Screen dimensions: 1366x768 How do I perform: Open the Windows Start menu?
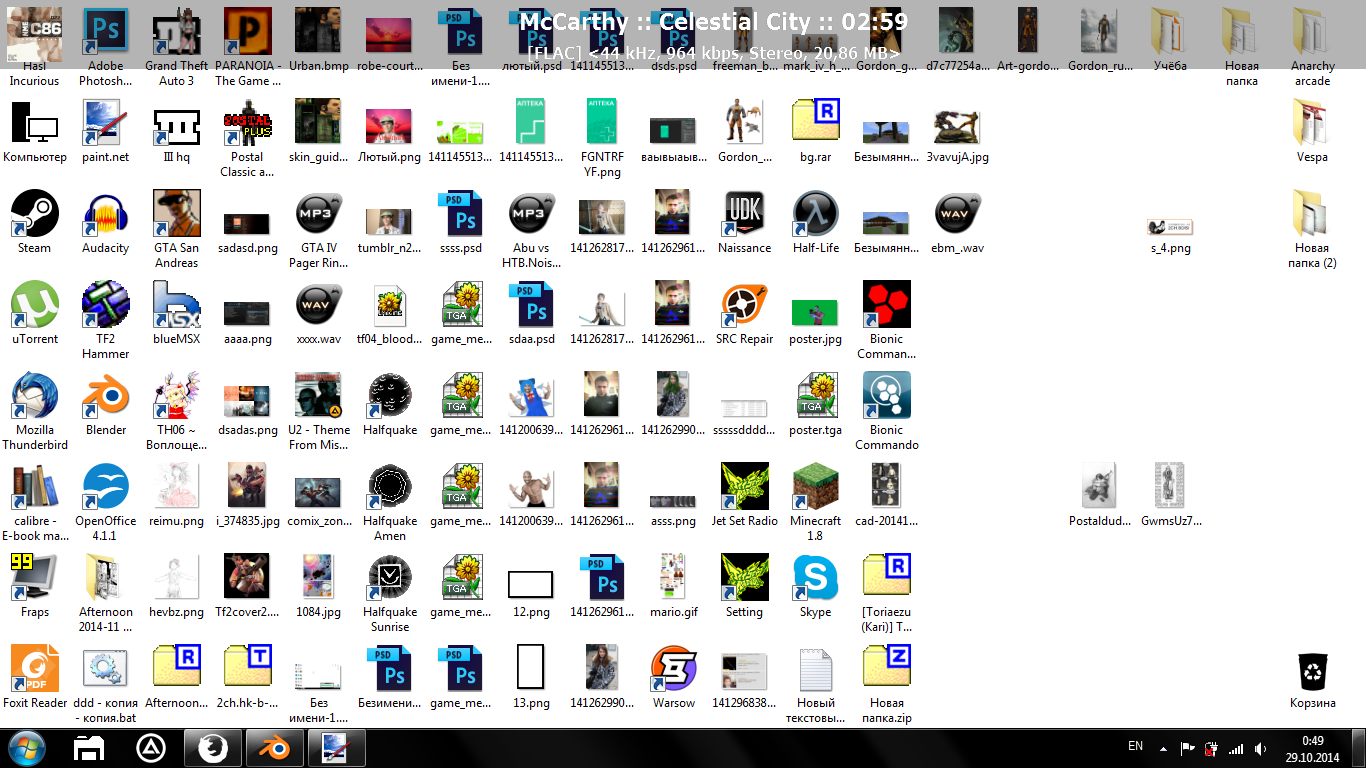27,748
